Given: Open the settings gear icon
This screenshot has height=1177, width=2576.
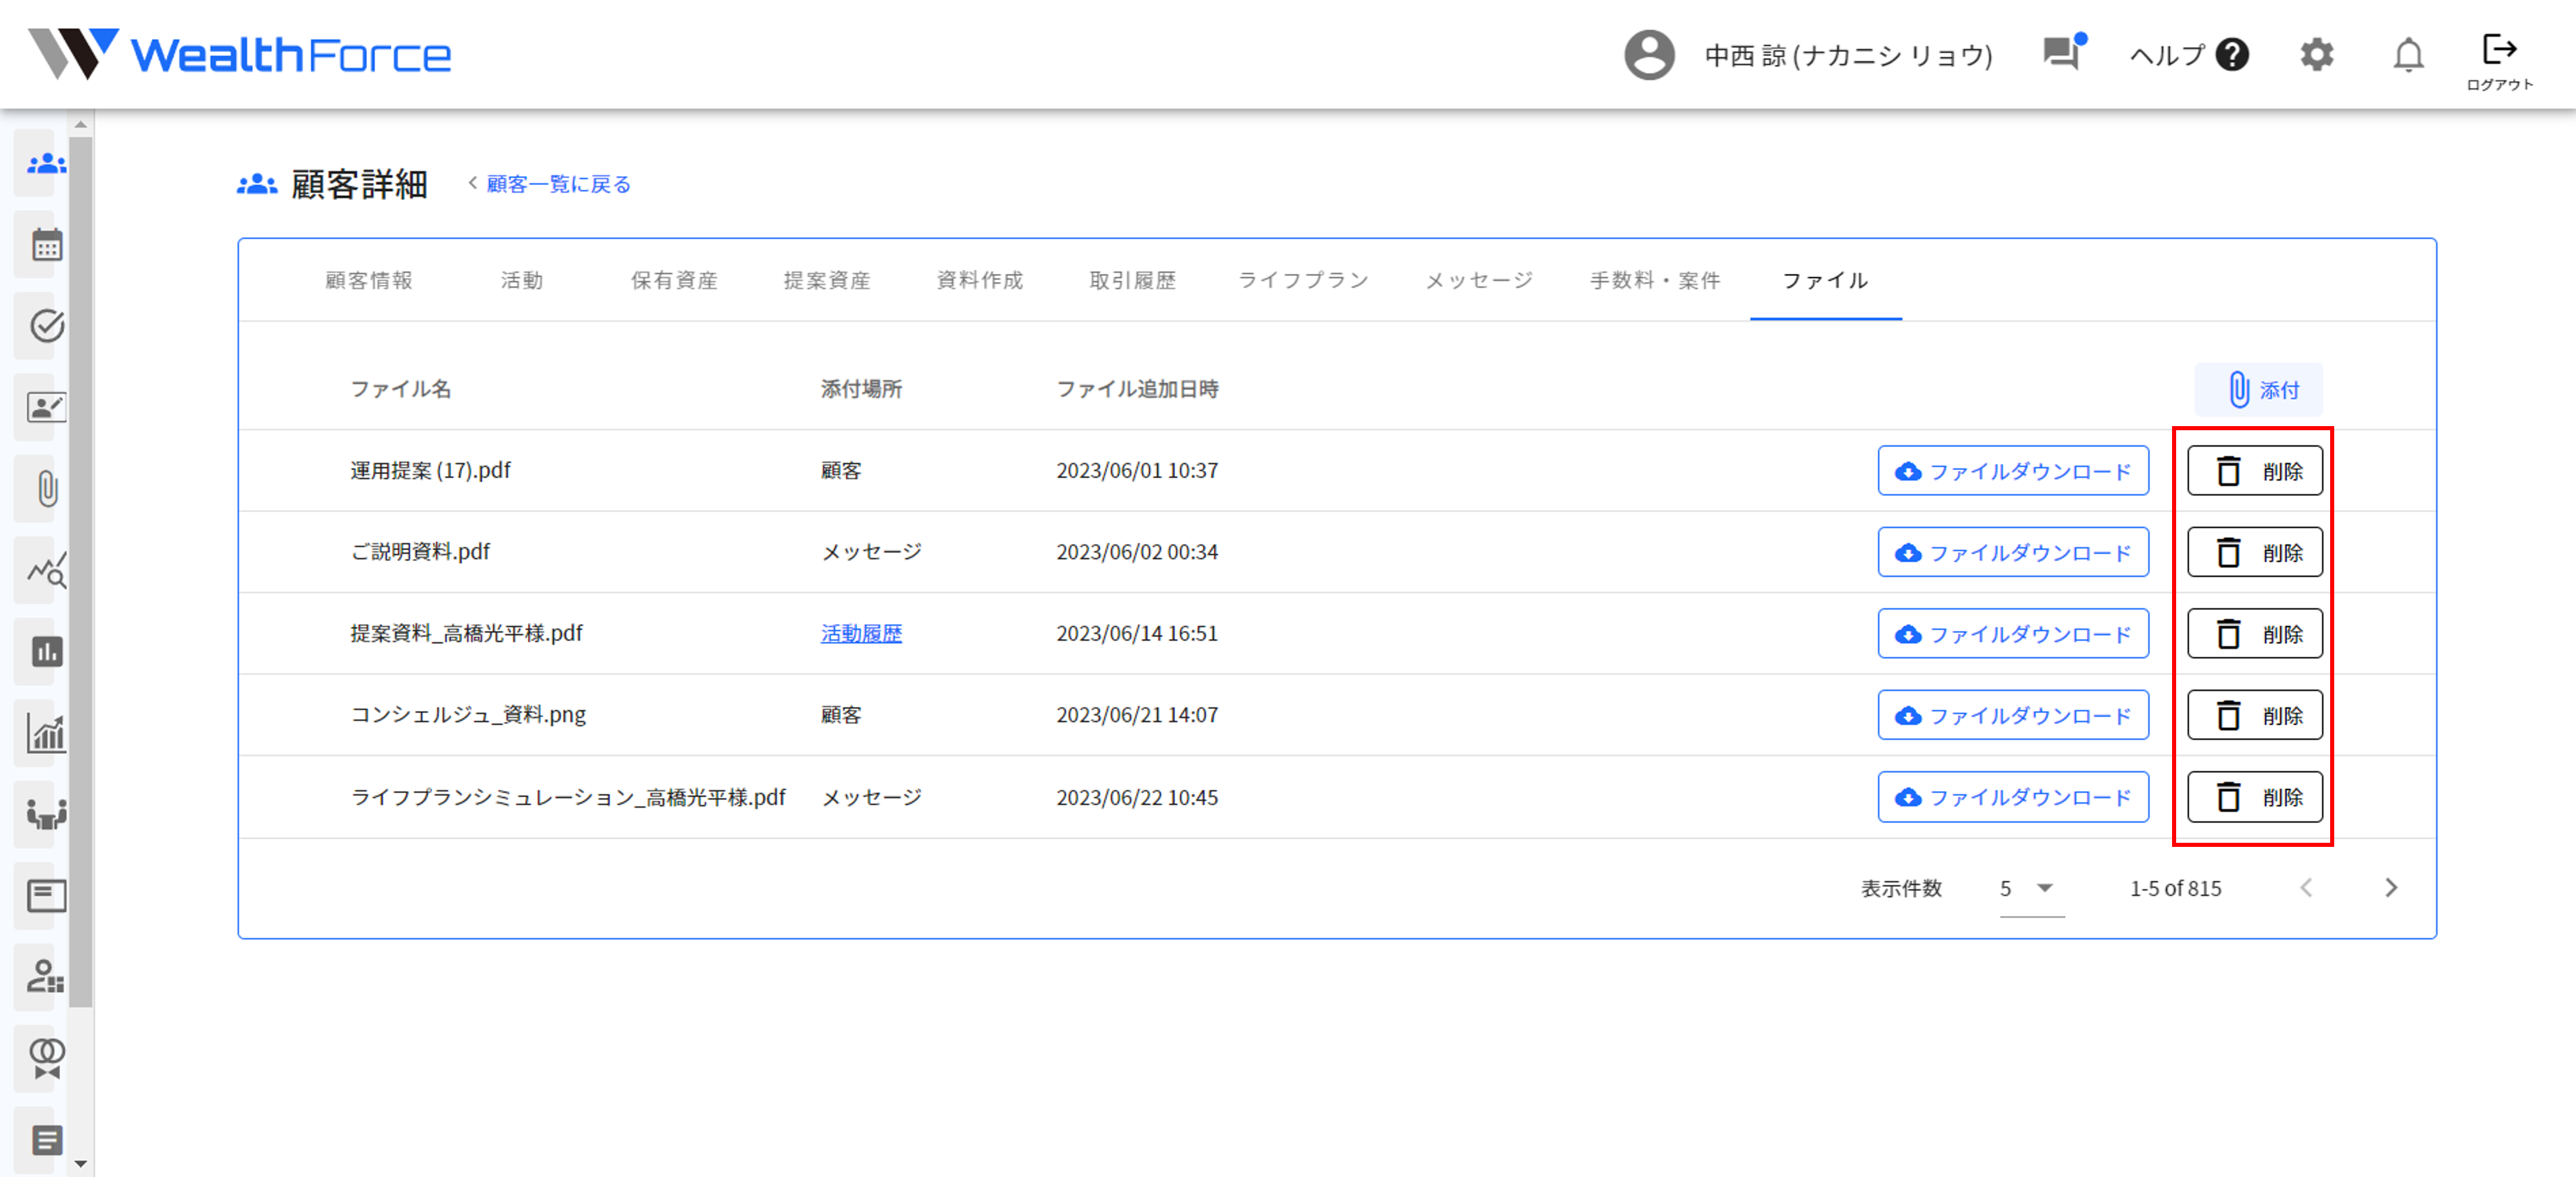Looking at the screenshot, I should [x=2317, y=55].
